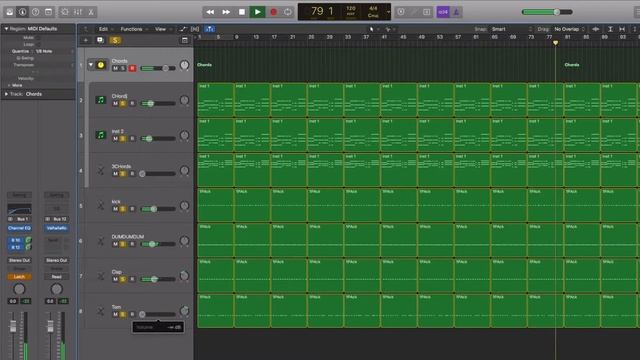Viewport: 640px width, 360px height.
Task: Collapse the Region MIDI Defaults disclosure triangle
Action: (x=6, y=29)
